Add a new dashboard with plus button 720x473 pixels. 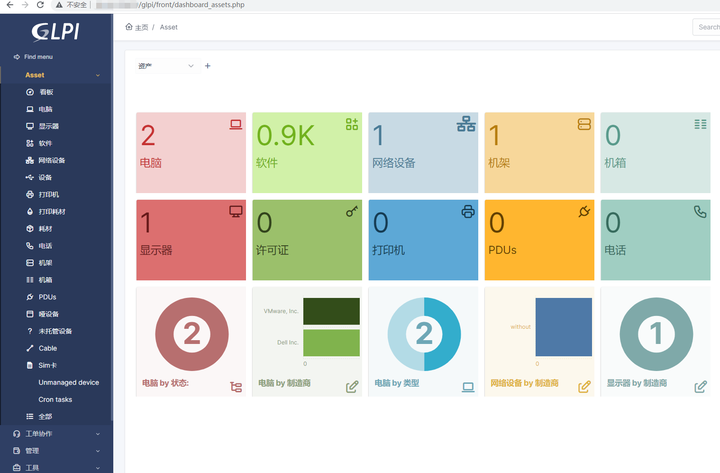[208, 66]
